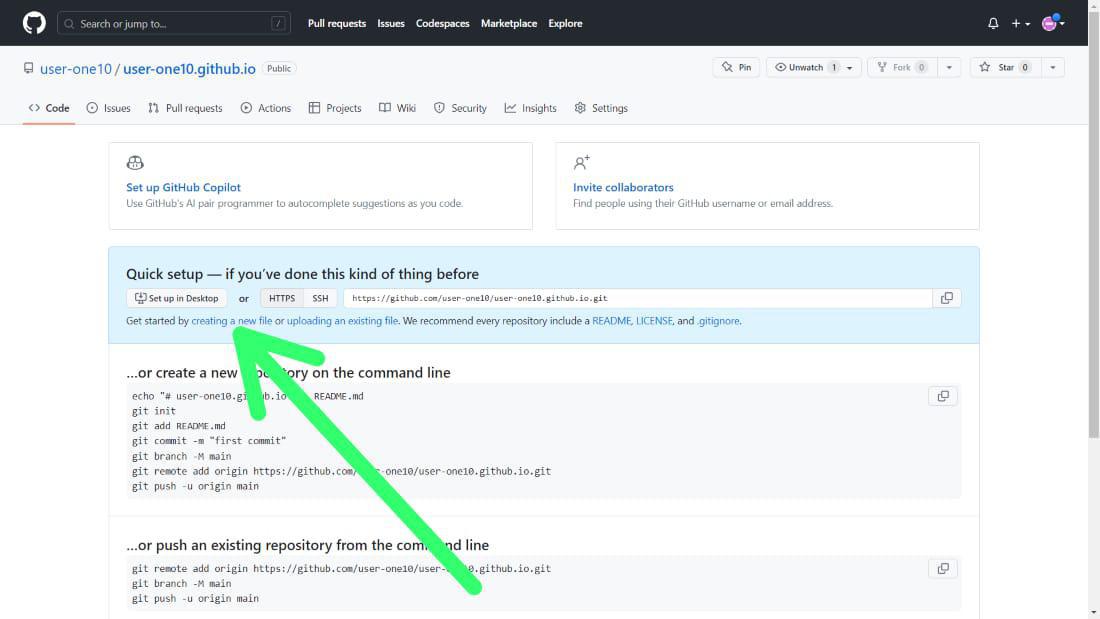1100x619 pixels.
Task: Open Marketplace in the top navigation
Action: tap(509, 23)
